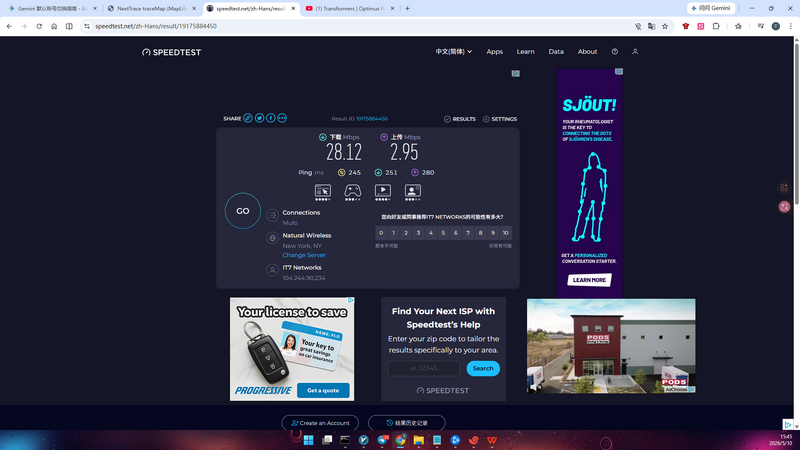Close the speedtest.net browser tab
The image size is (800, 450).
(x=293, y=8)
